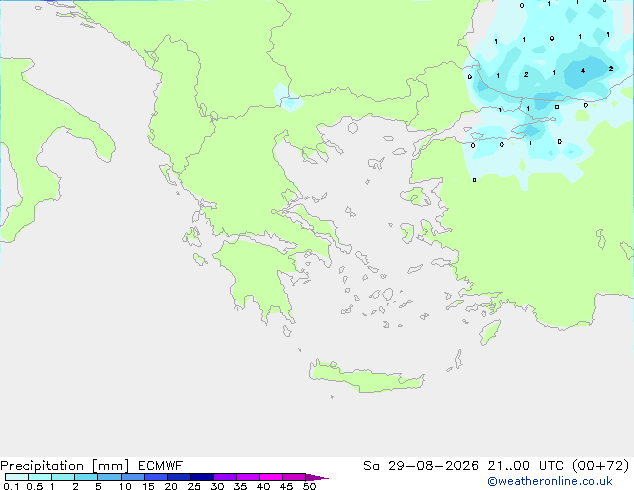Click the 15–20 mm legend color swatch
The image size is (634, 490).
click(x=156, y=477)
